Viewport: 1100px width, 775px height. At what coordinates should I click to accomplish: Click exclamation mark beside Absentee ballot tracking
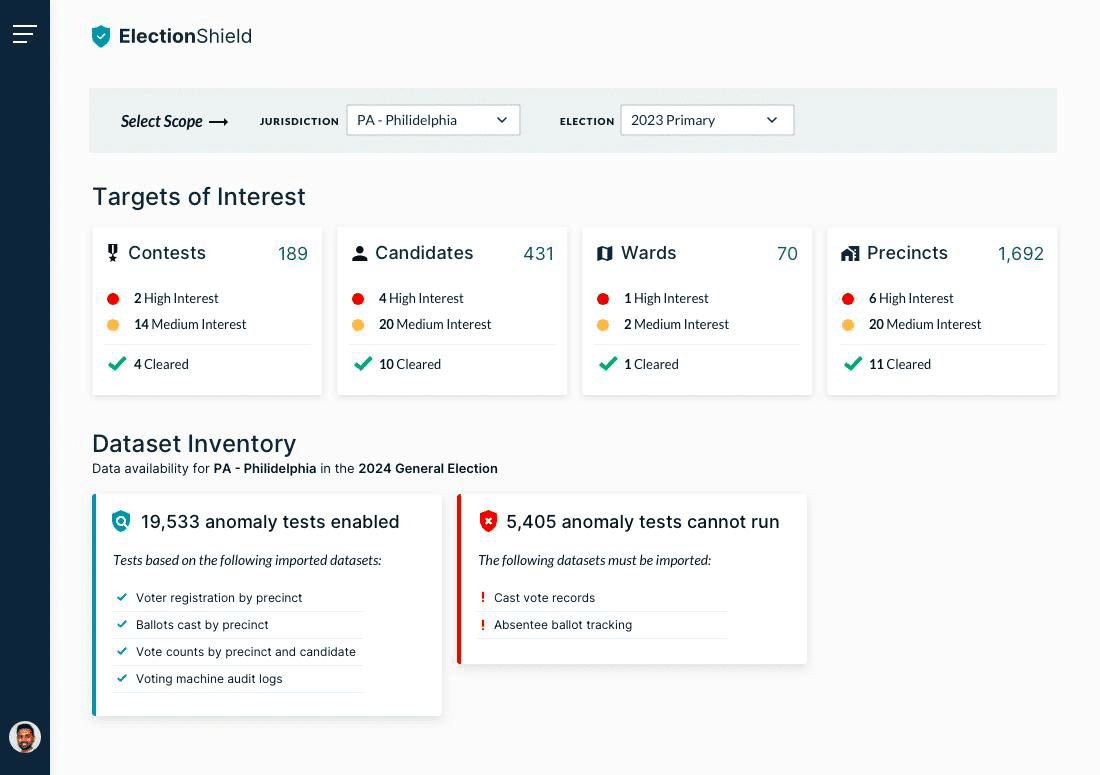(x=483, y=624)
